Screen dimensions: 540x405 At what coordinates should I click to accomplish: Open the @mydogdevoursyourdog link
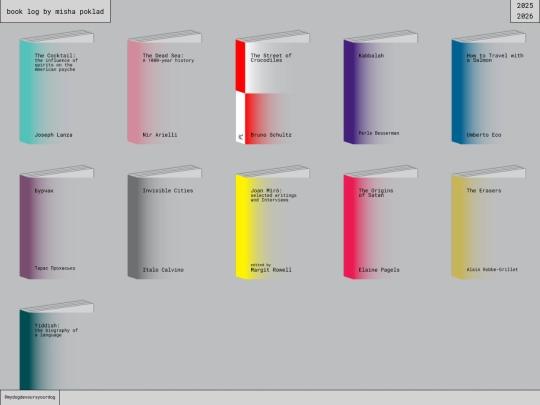coord(30,397)
